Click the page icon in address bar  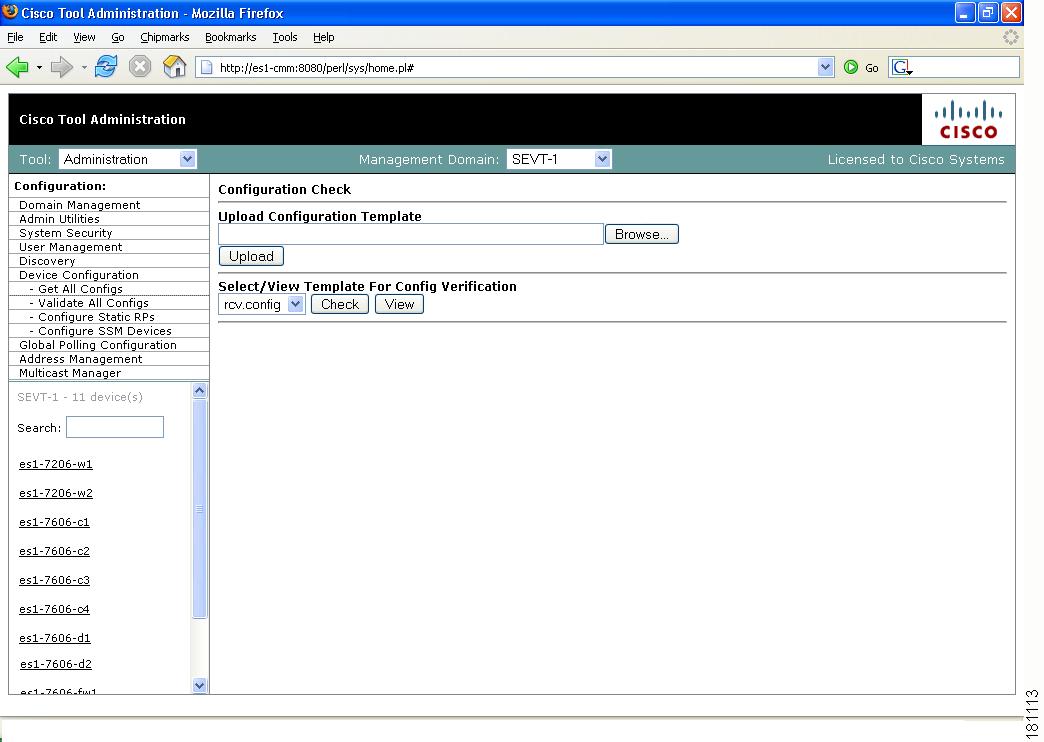pos(206,67)
